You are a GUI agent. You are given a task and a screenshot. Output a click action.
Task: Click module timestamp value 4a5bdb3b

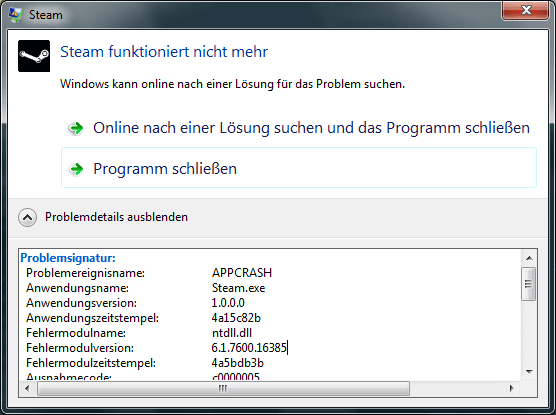238,363
